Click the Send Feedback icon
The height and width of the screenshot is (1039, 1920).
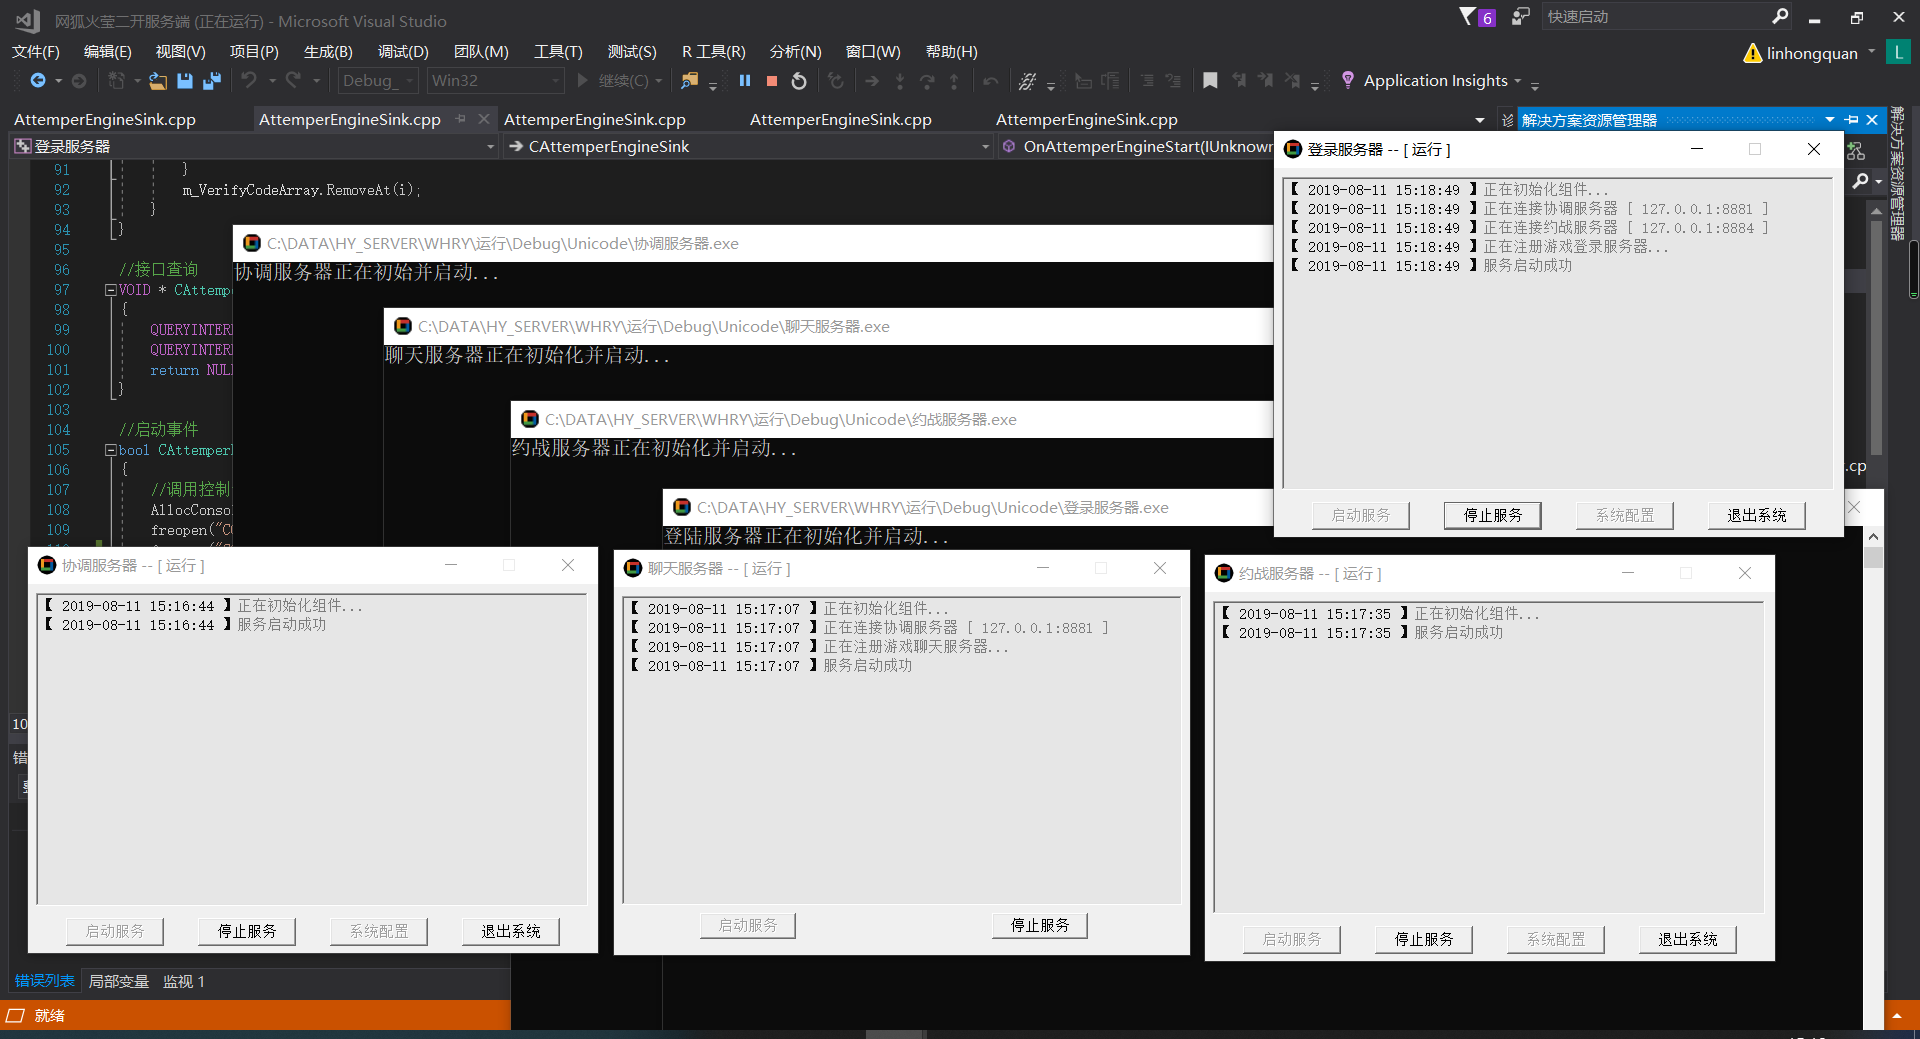pyautogui.click(x=1520, y=17)
